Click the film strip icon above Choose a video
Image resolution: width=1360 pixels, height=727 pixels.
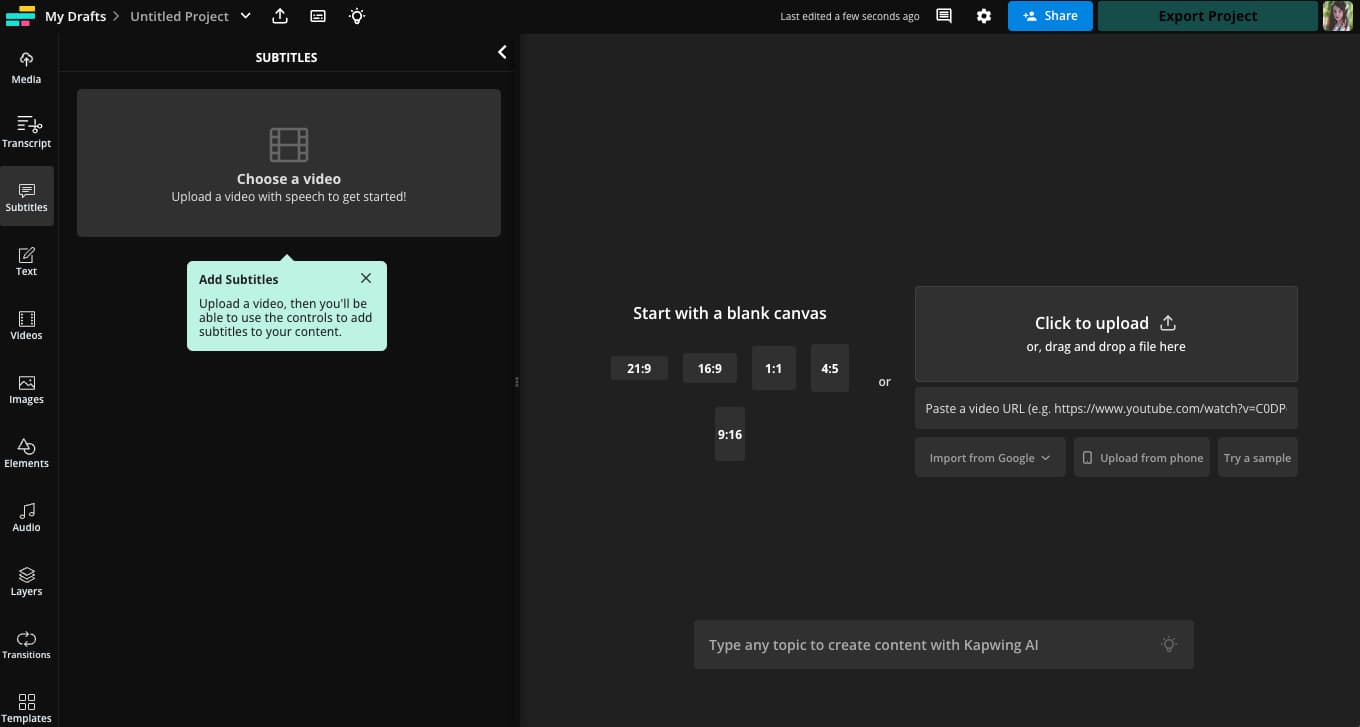point(289,145)
